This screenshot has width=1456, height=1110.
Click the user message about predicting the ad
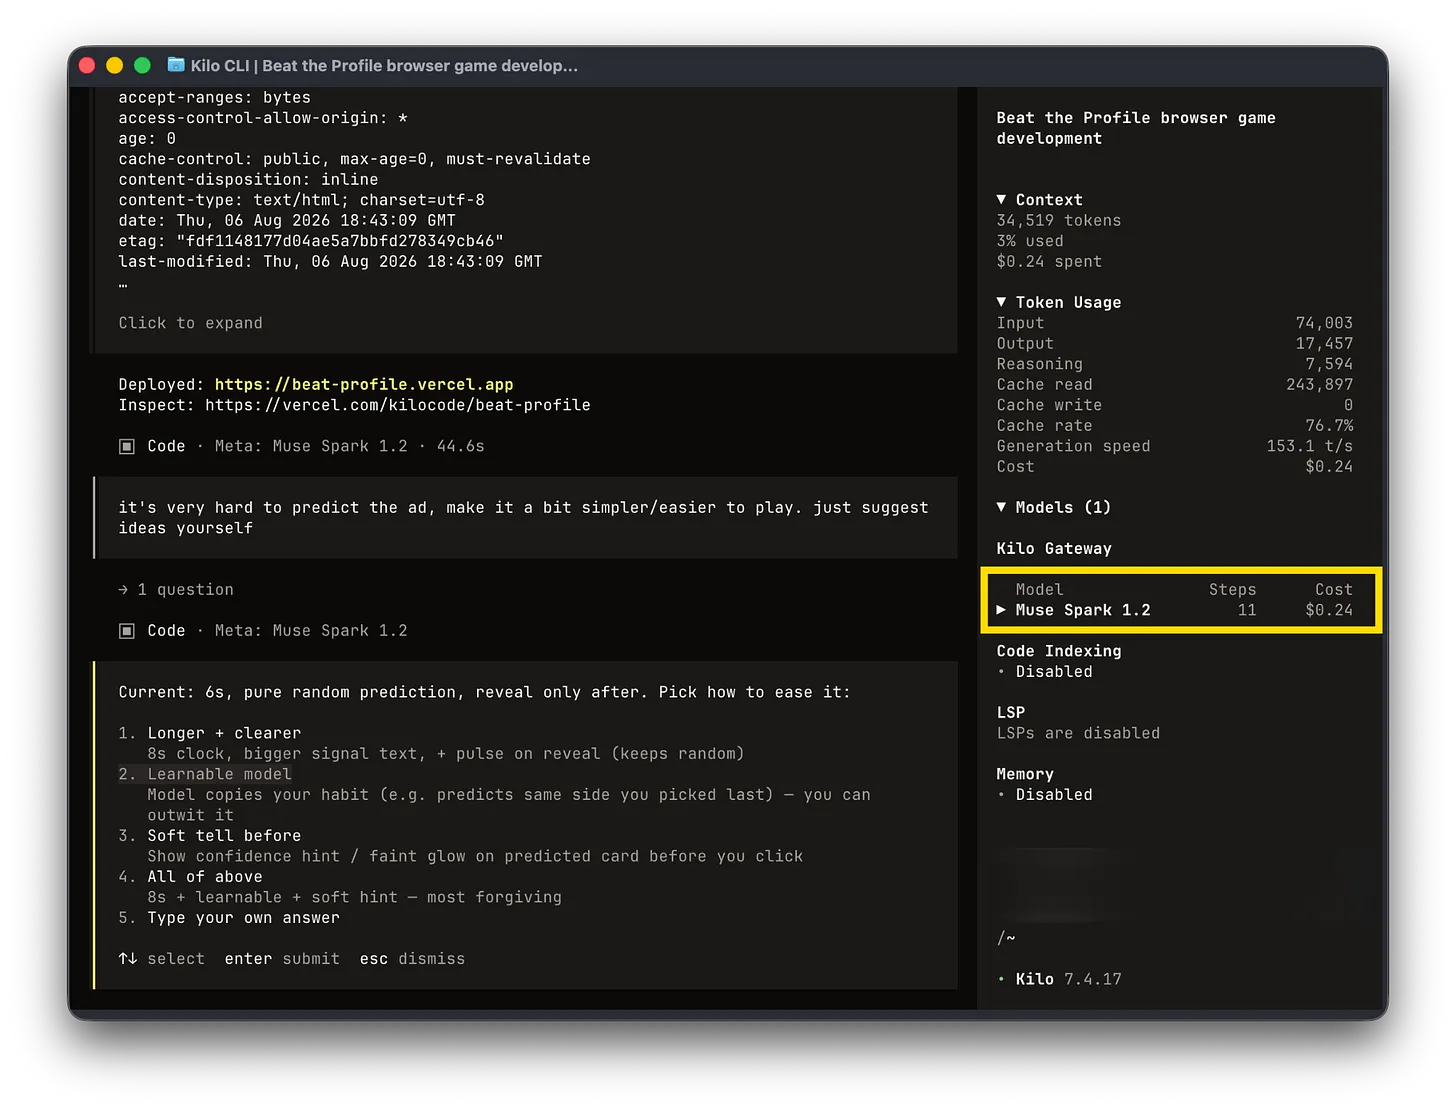click(524, 518)
